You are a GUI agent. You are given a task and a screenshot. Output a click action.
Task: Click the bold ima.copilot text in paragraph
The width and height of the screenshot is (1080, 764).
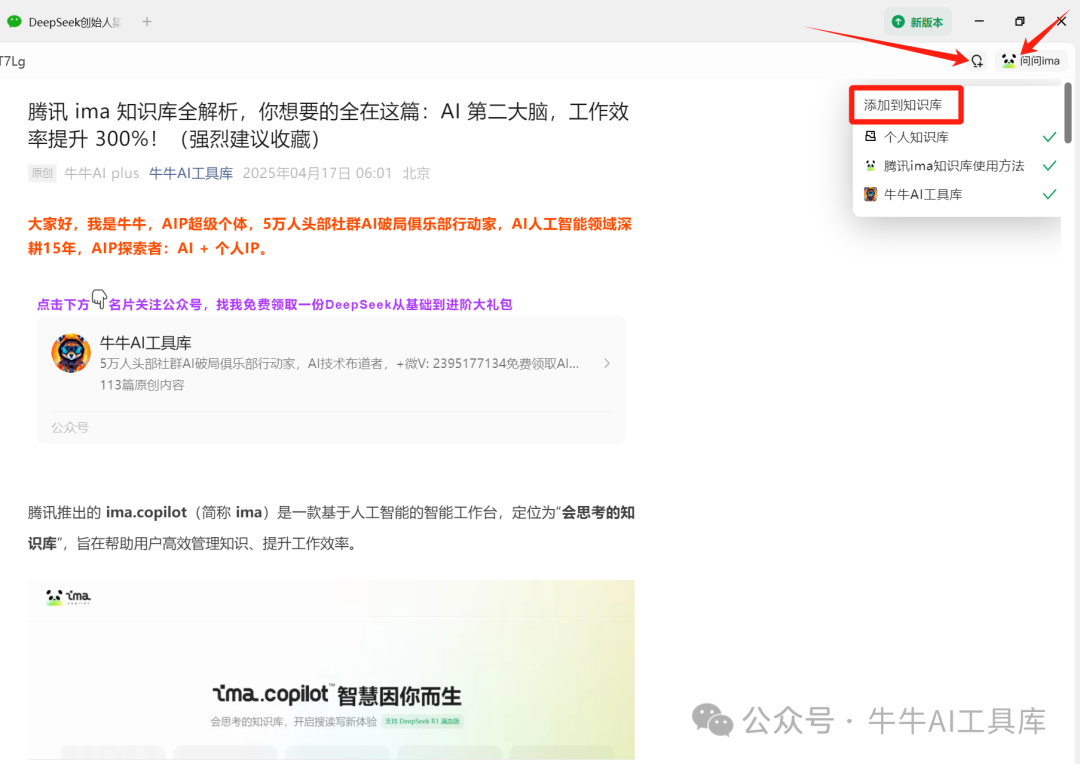point(146,513)
